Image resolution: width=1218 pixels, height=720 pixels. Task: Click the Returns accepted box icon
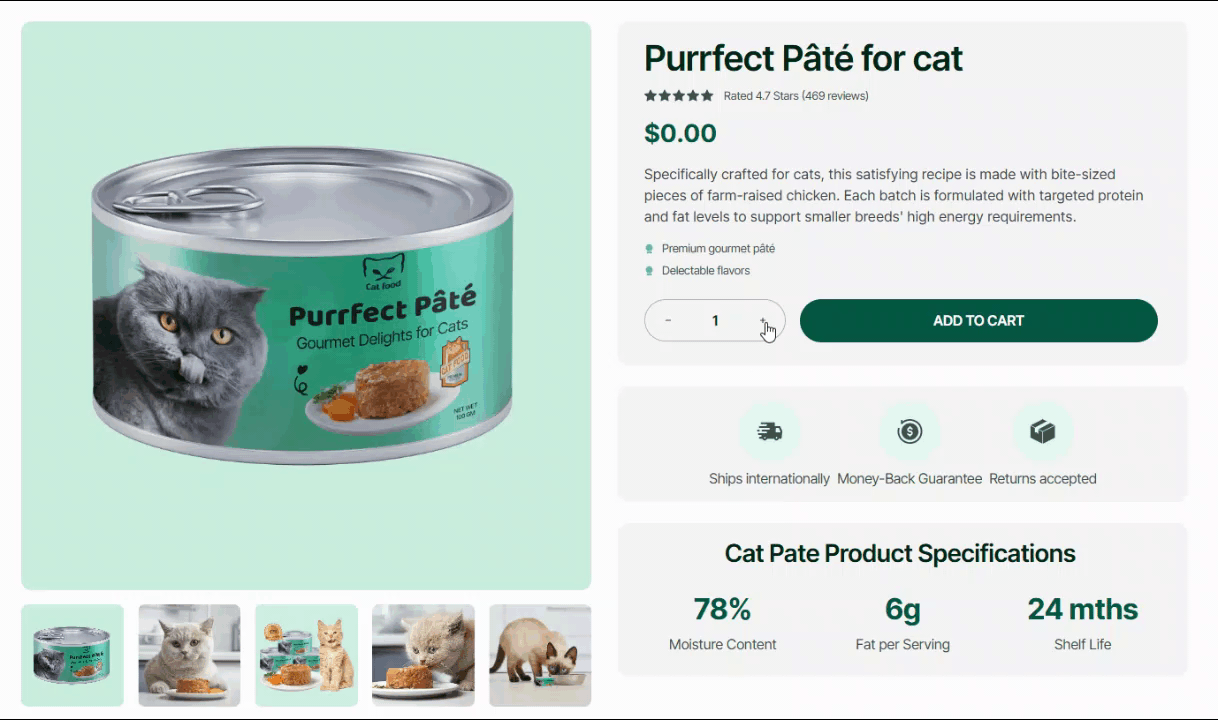[x=1042, y=432]
